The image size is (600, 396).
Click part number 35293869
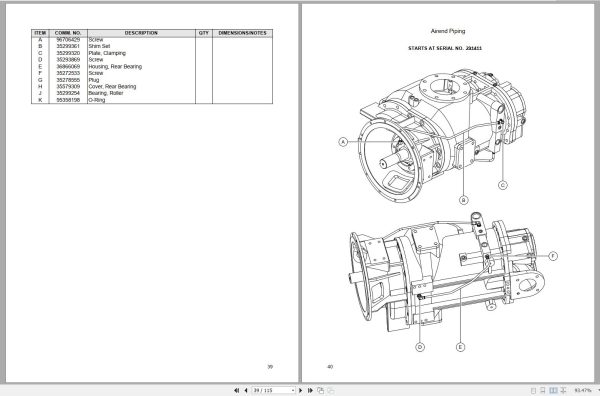68,60
